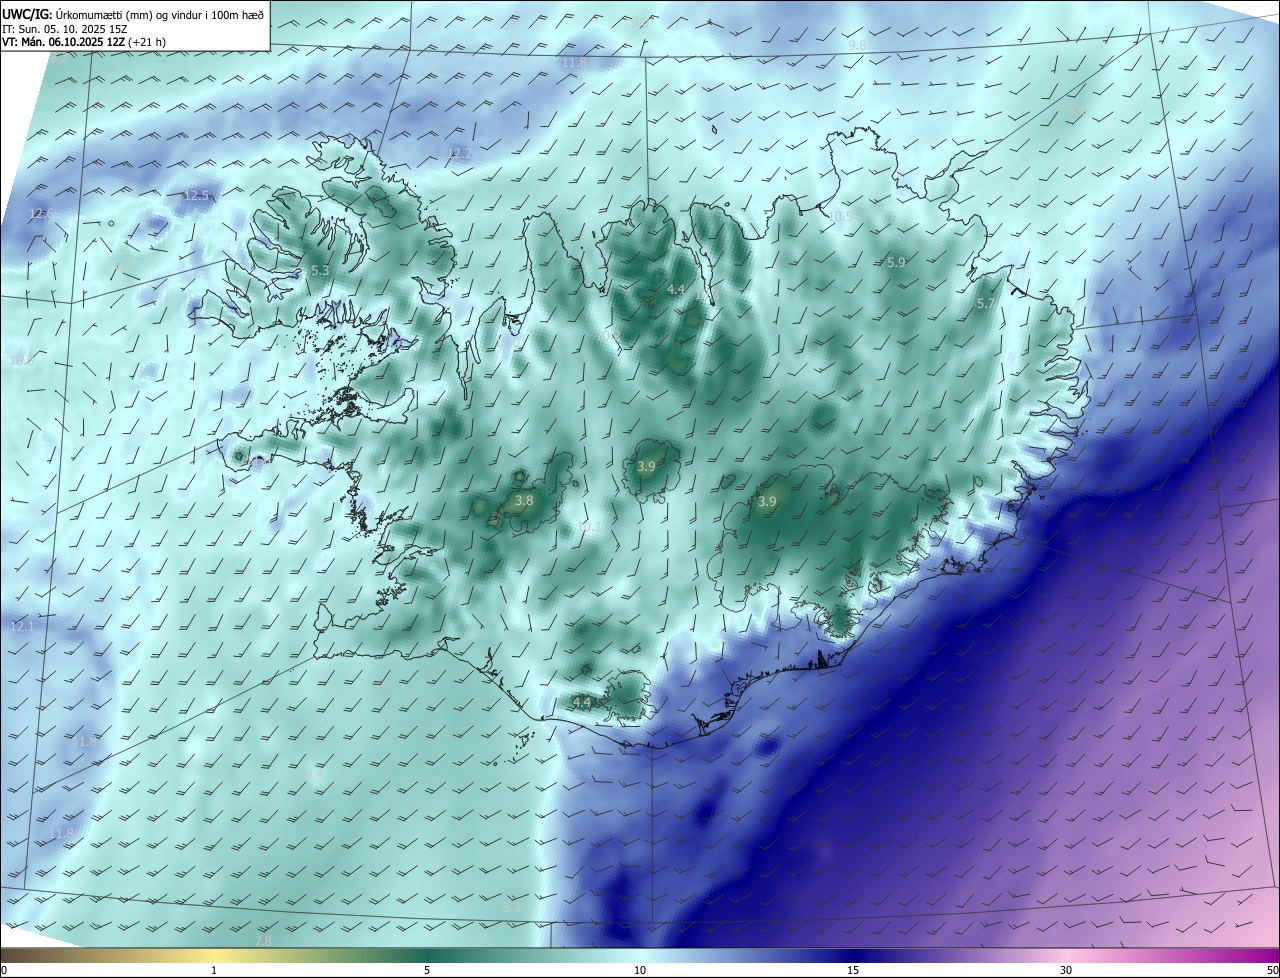
Task: Select the 5 tick on the color scale
Action: (427, 970)
